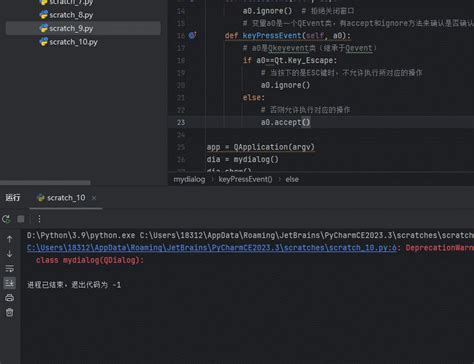Place cursor on 'a0.accept()' line 23
Image resolution: width=474 pixels, height=364 pixels.
pos(285,122)
